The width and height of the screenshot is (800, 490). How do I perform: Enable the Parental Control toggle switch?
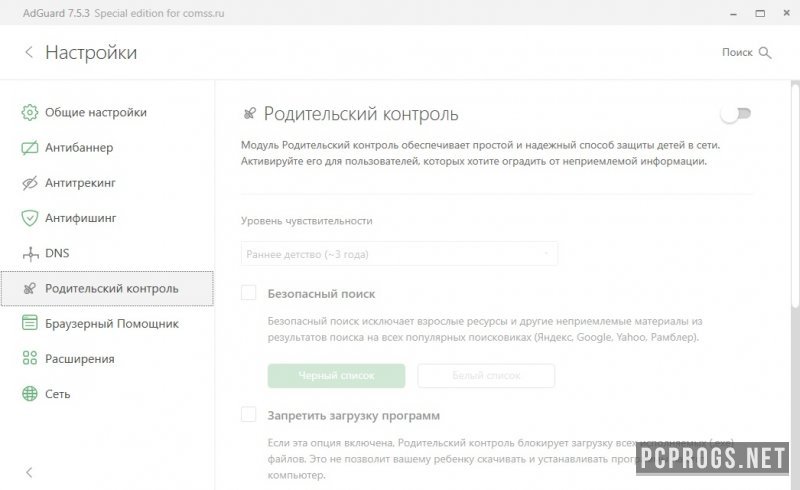(736, 114)
